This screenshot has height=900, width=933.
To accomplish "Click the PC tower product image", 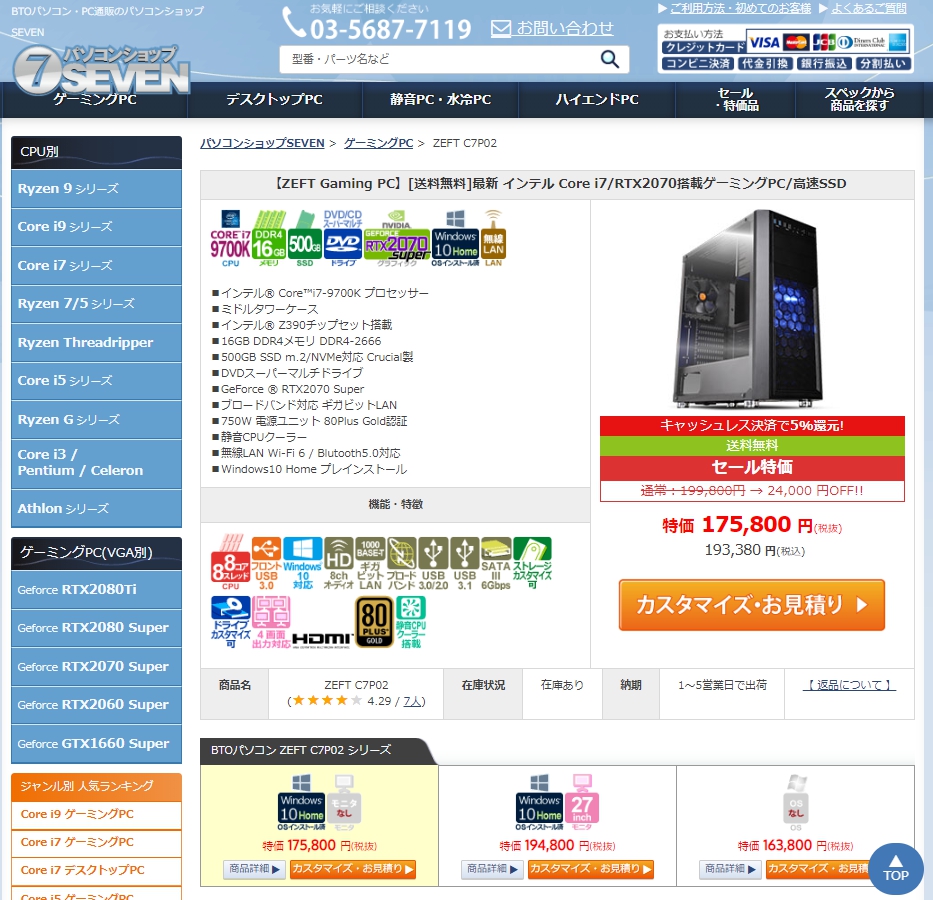I will 750,308.
